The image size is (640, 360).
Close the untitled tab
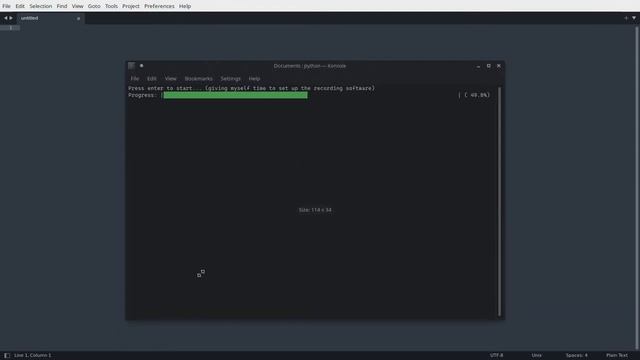coord(78,18)
